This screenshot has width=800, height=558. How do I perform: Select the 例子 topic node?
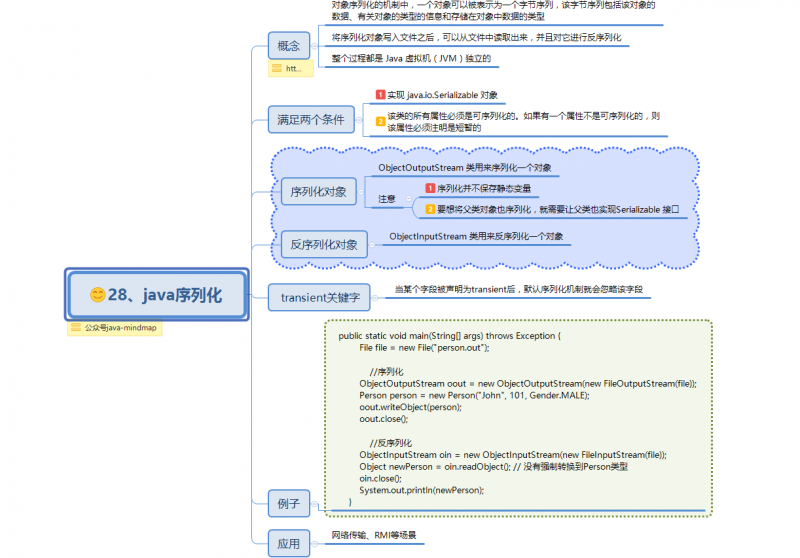(289, 502)
